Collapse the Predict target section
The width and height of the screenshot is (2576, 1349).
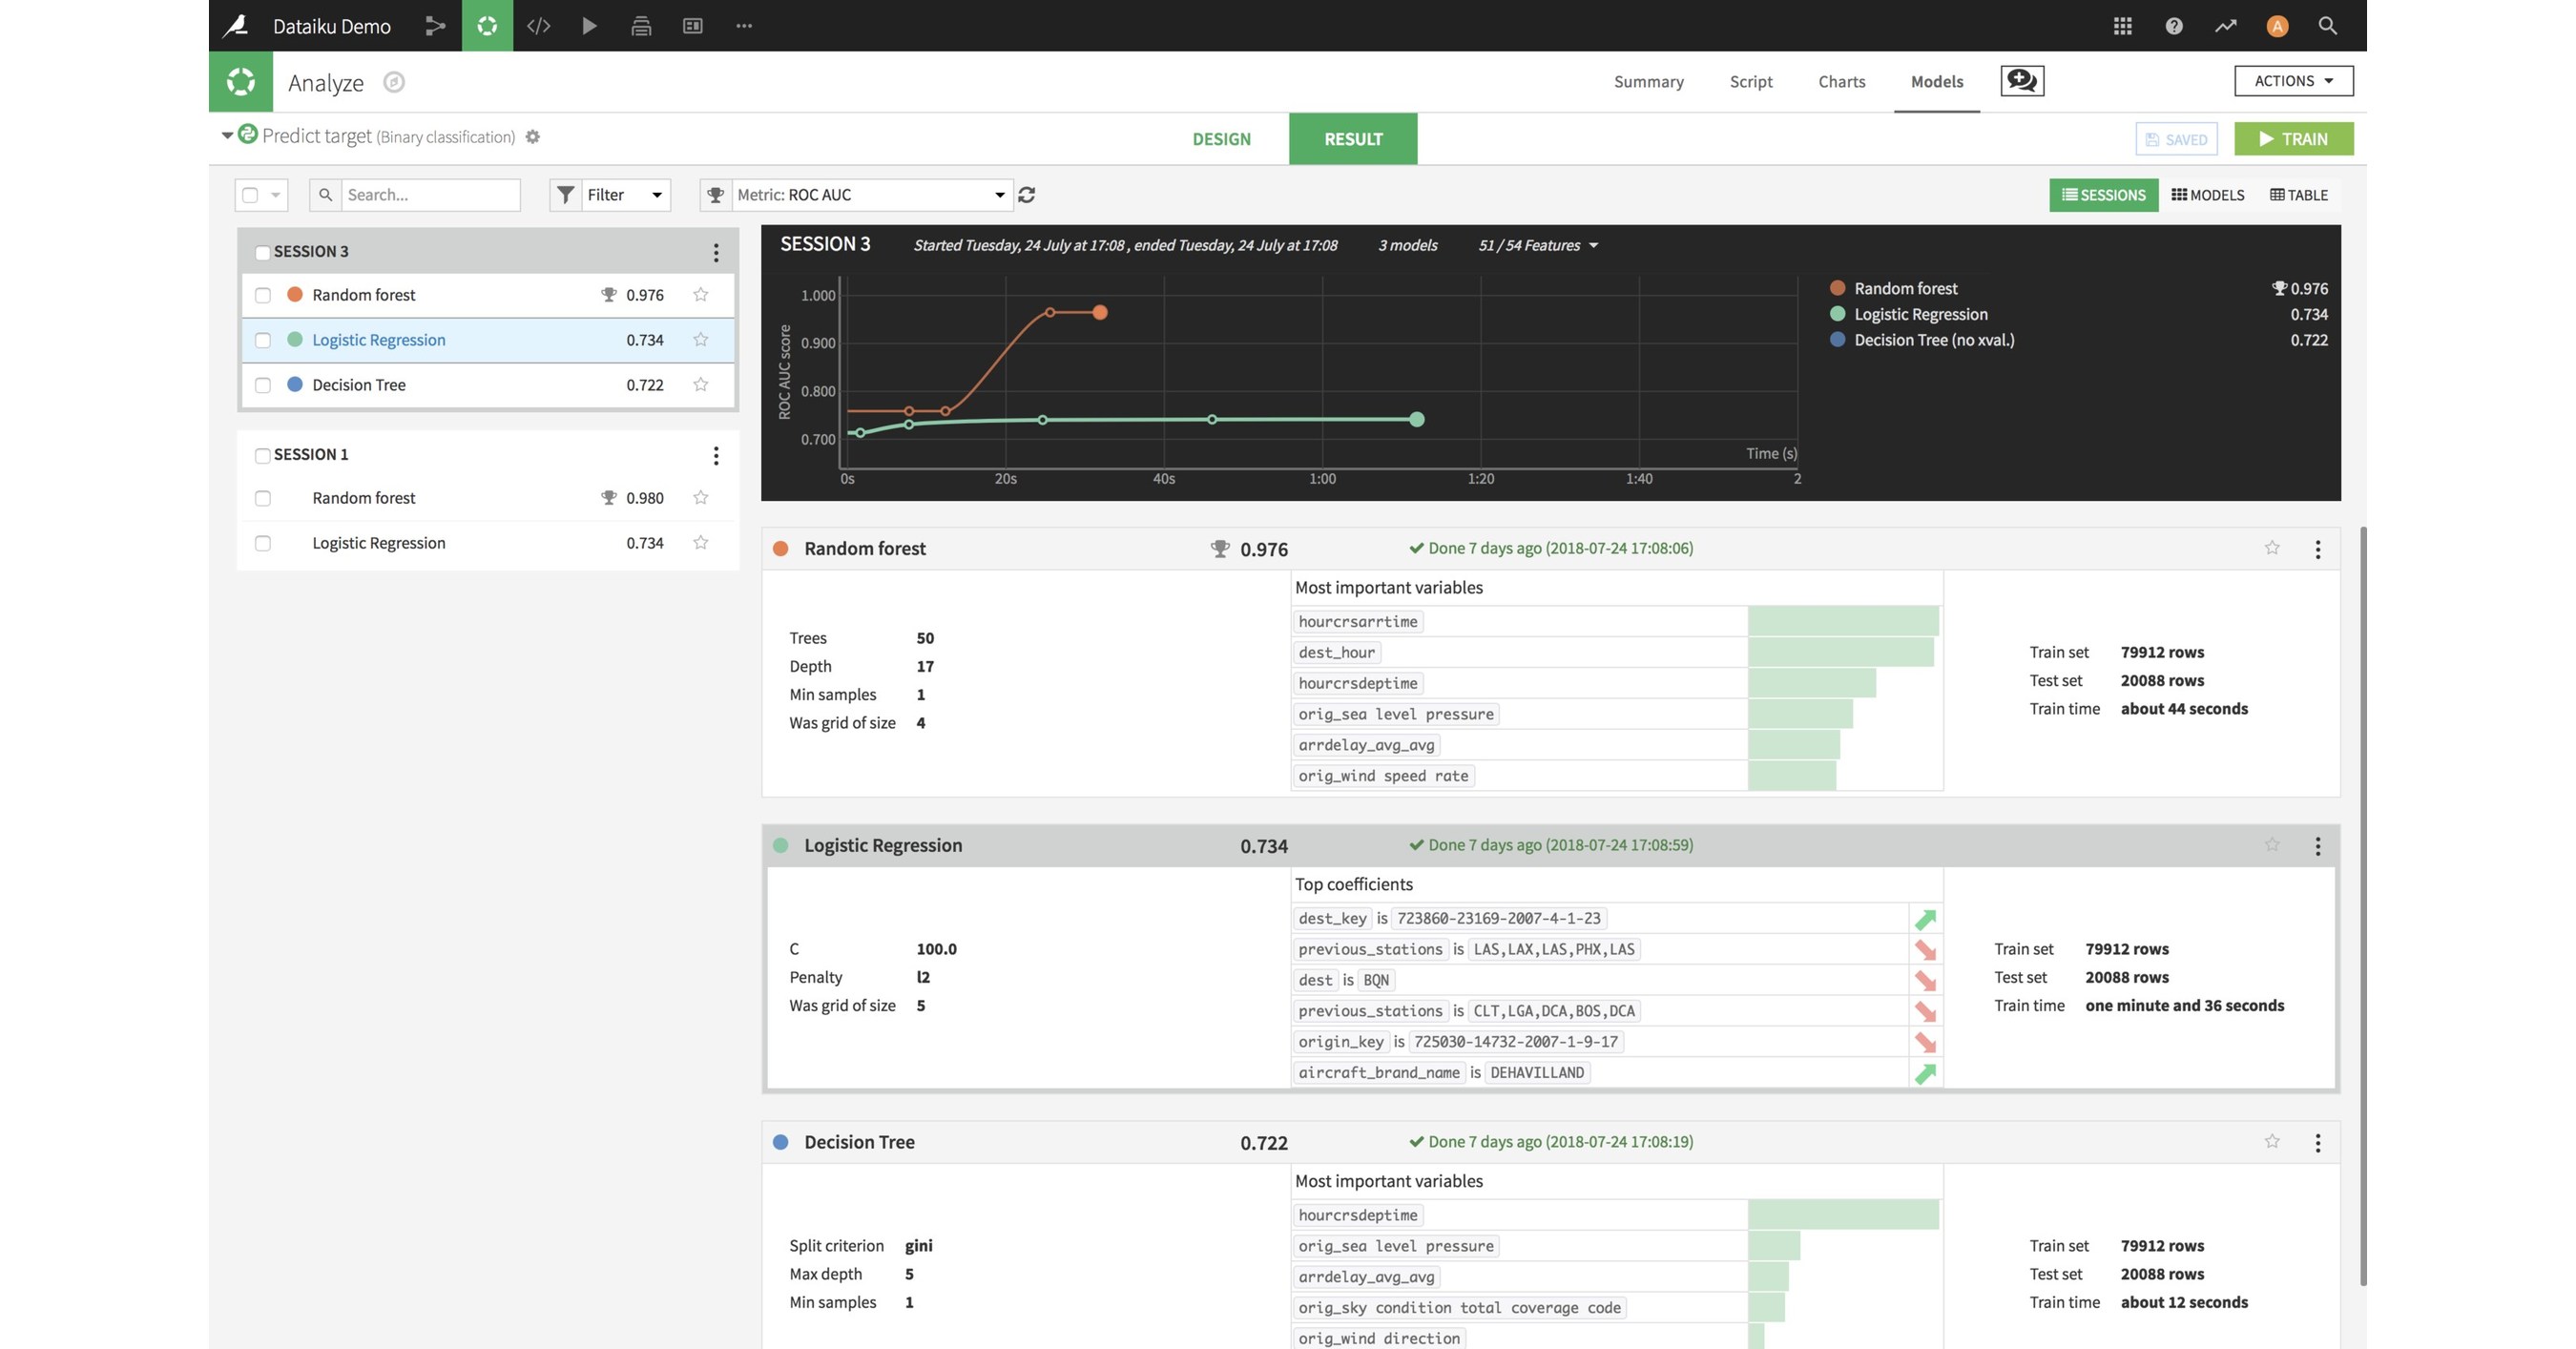227,136
